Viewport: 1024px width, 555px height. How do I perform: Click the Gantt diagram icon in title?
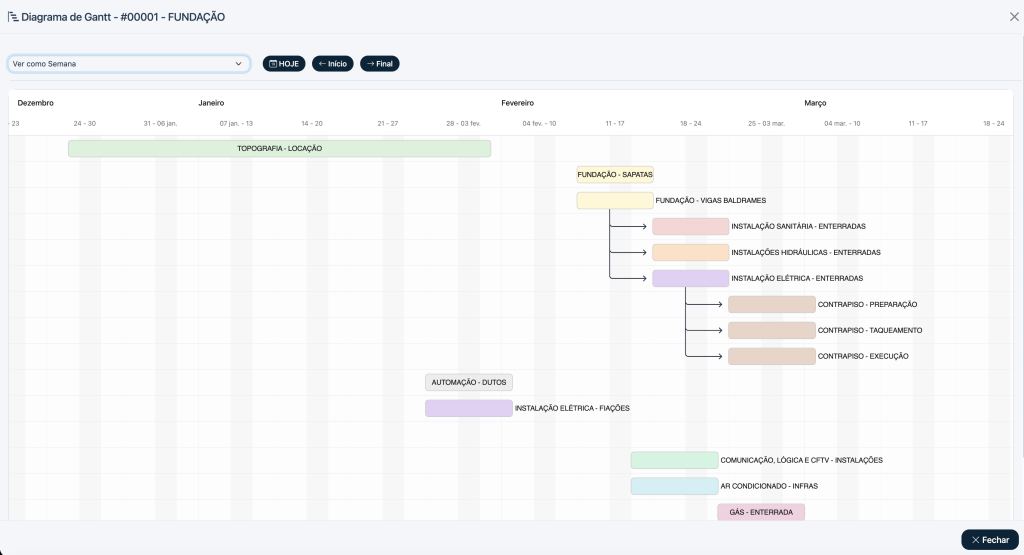coord(13,17)
